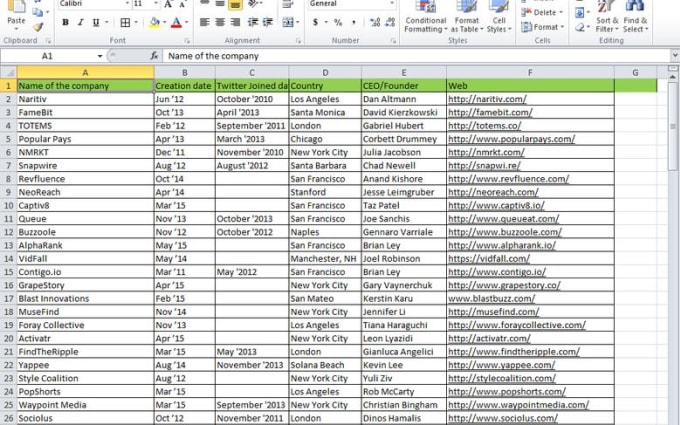Apply cell Borders icon
Screen dimensions: 680x425
click(x=125, y=22)
